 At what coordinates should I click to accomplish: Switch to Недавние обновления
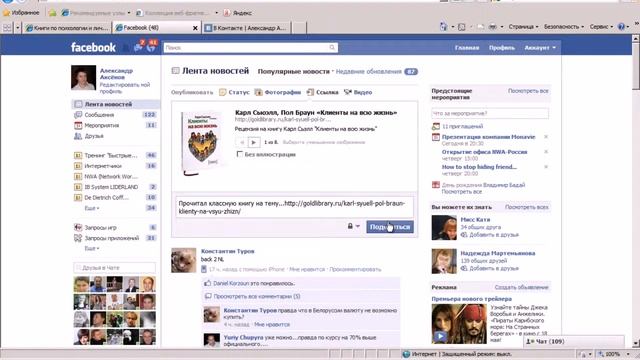point(369,71)
